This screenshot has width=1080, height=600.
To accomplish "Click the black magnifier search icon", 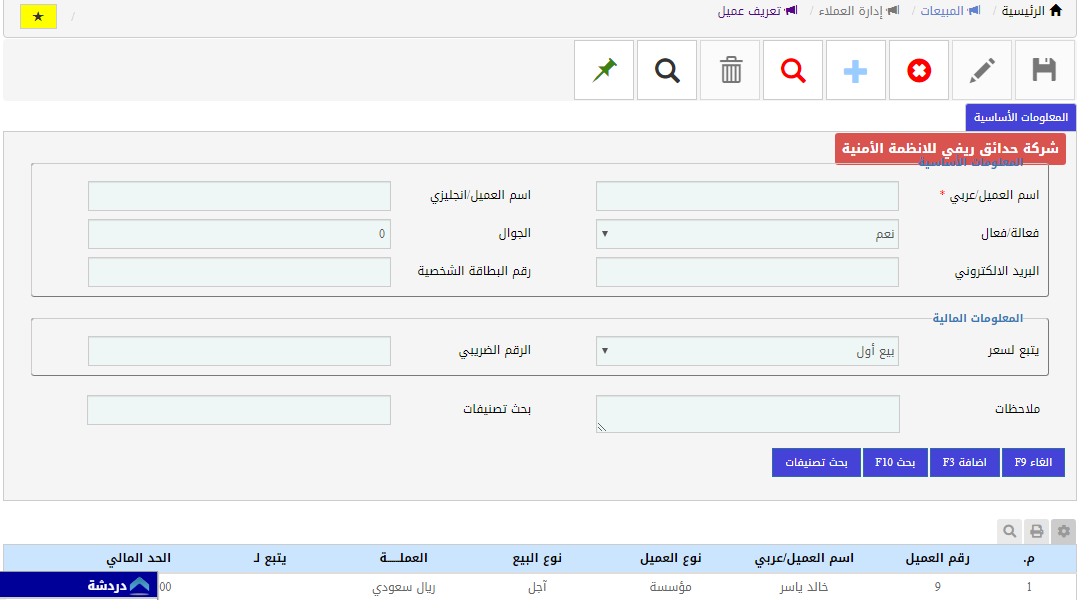I will (667, 70).
